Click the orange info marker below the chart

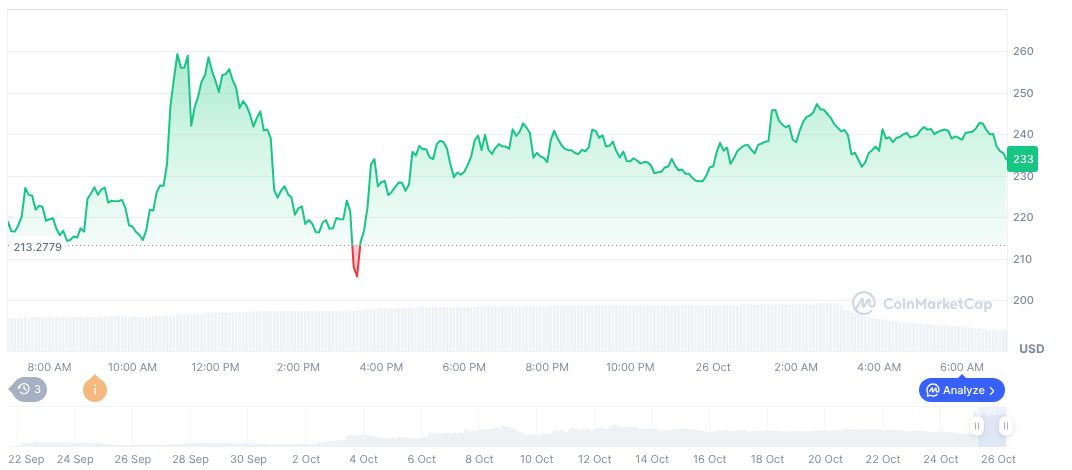pos(95,389)
